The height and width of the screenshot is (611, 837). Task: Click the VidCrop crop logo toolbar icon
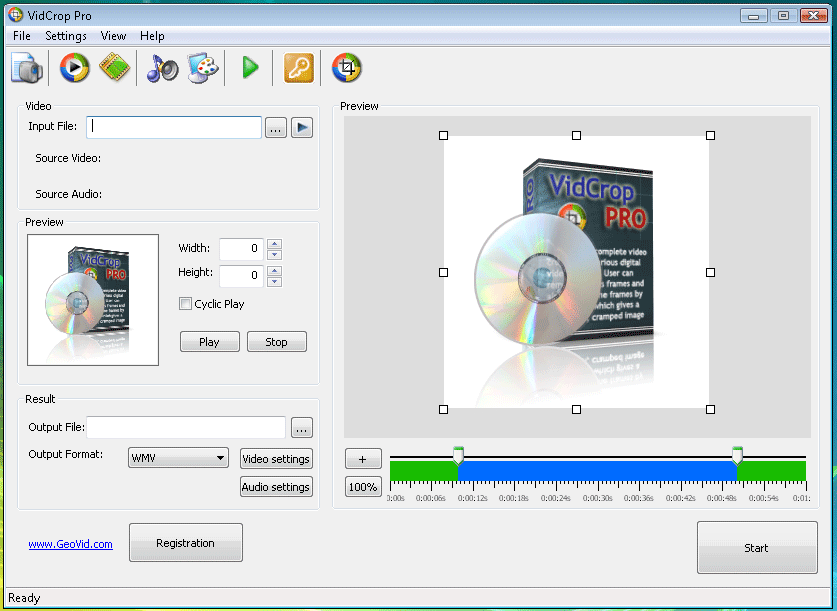click(346, 68)
